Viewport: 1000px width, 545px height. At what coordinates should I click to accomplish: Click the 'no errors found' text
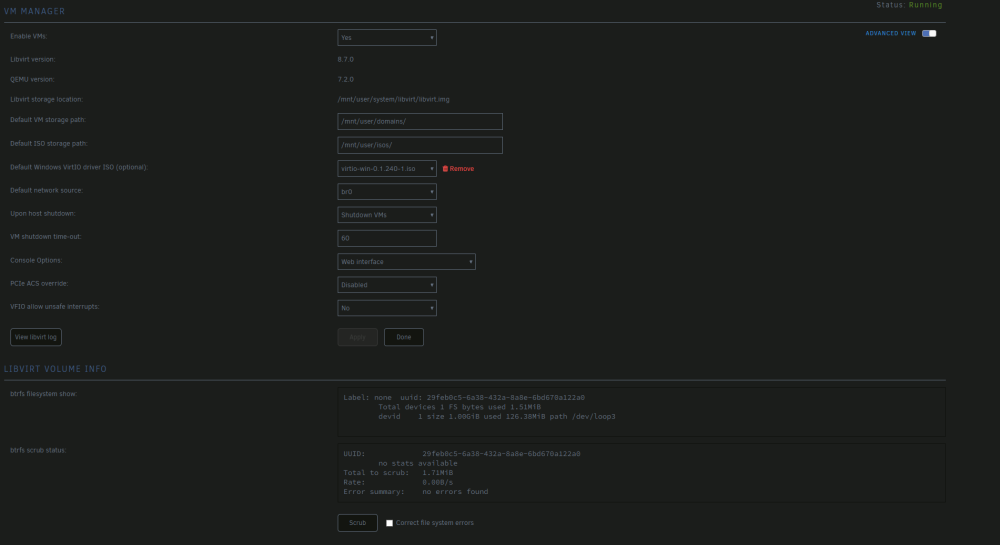455,491
